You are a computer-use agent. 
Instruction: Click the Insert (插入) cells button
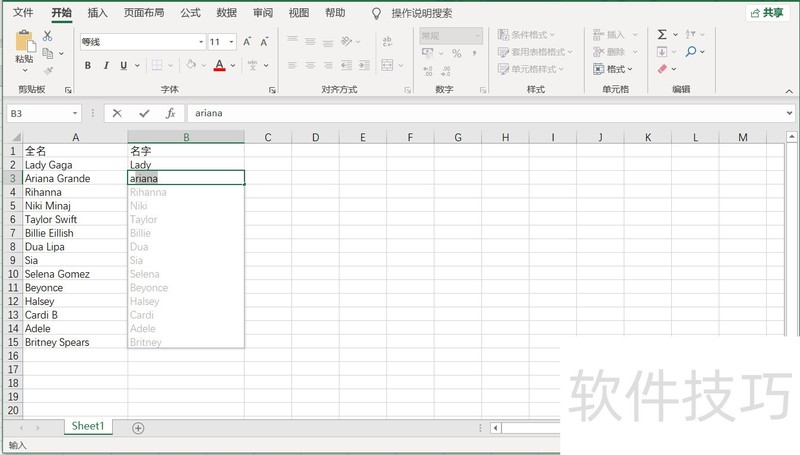pyautogui.click(x=609, y=35)
